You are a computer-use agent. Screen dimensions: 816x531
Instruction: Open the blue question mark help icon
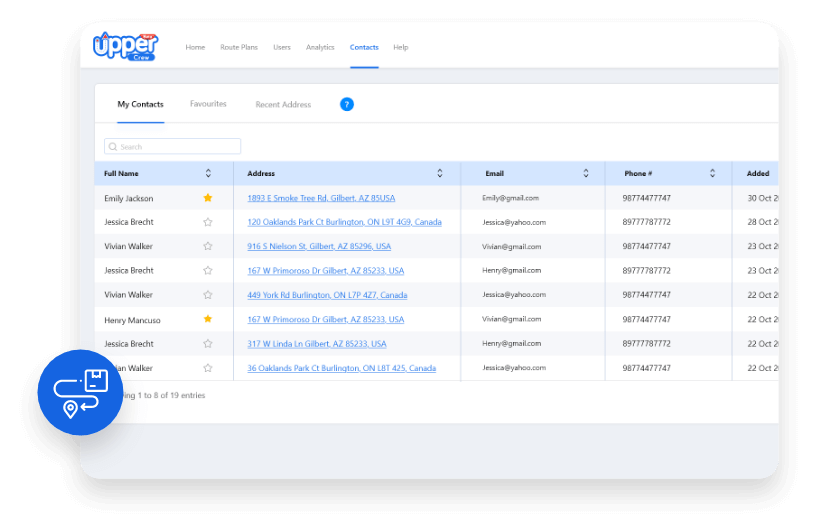coord(347,104)
